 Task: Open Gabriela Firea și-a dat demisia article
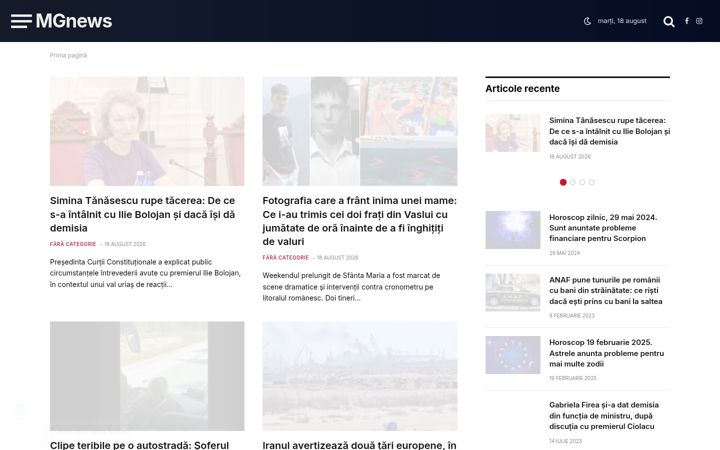coord(604,416)
